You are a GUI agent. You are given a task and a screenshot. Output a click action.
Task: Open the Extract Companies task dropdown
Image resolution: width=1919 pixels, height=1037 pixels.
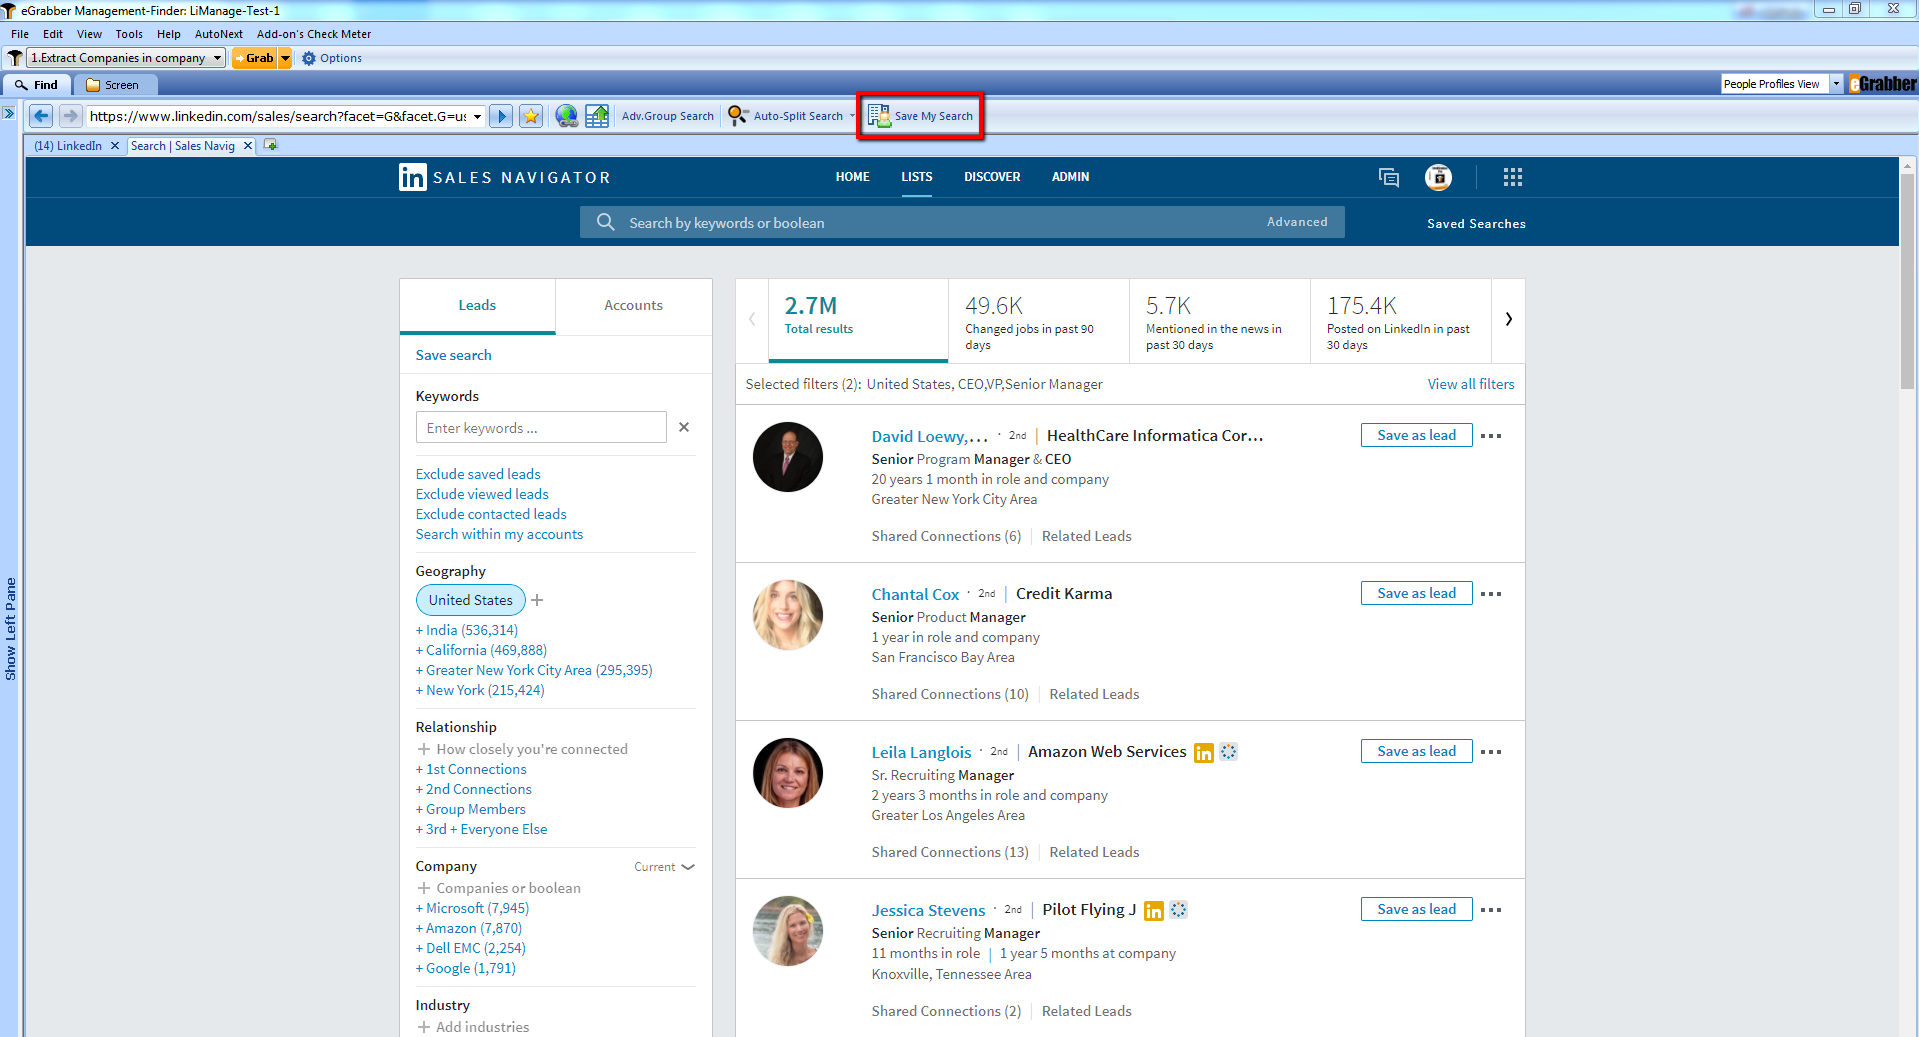pos(217,58)
